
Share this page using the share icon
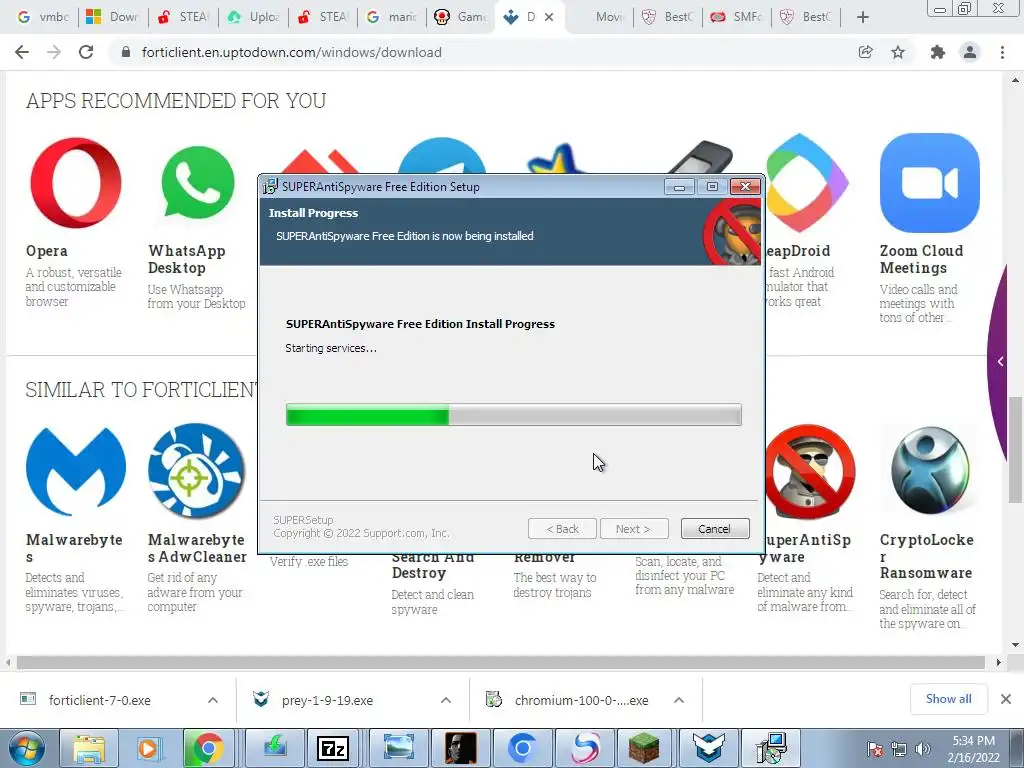(865, 52)
